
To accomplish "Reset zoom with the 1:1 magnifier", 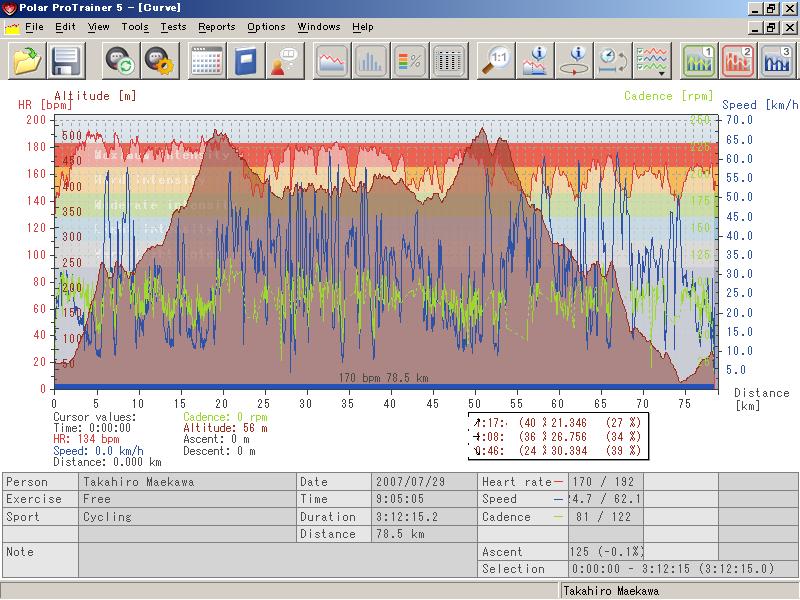I will tap(496, 61).
